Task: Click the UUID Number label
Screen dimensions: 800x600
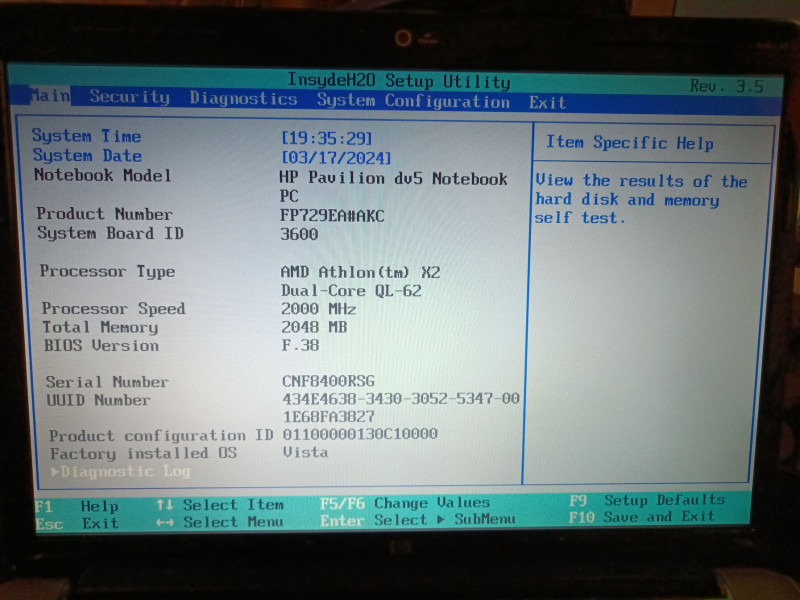Action: 98,399
